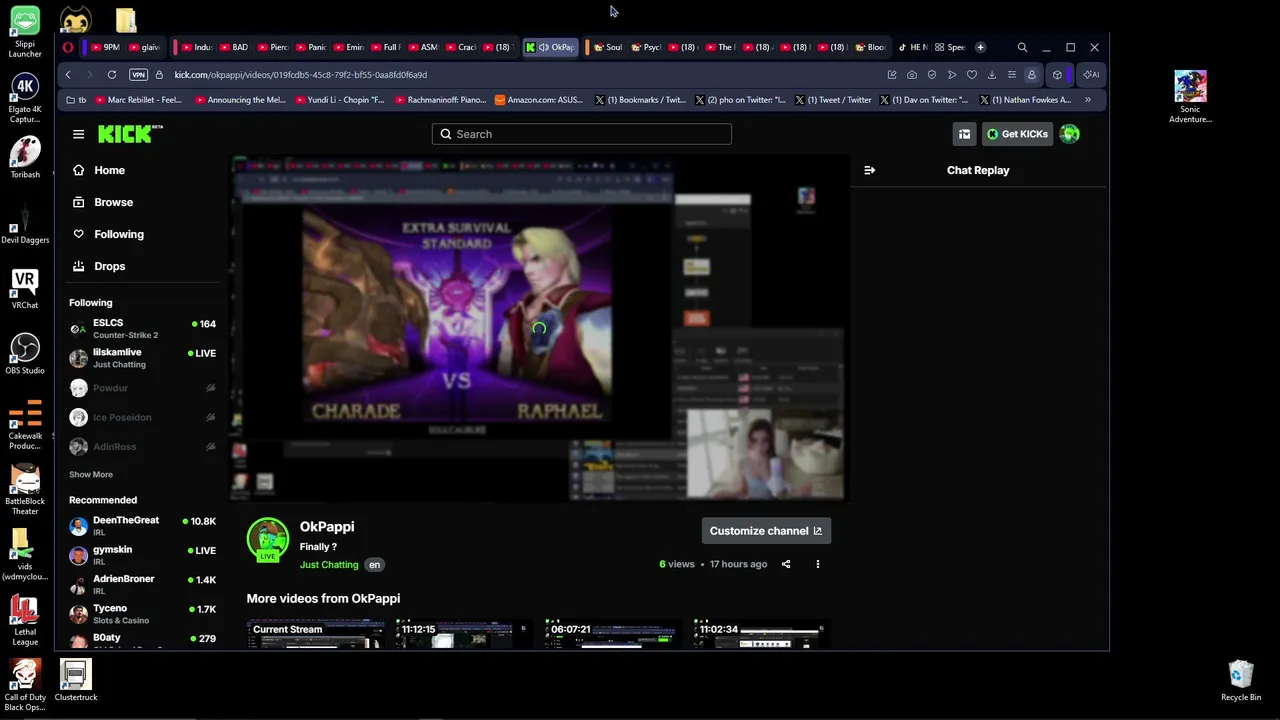The image size is (1280, 720).
Task: Select the OBS Studio desktop icon
Action: point(25,353)
